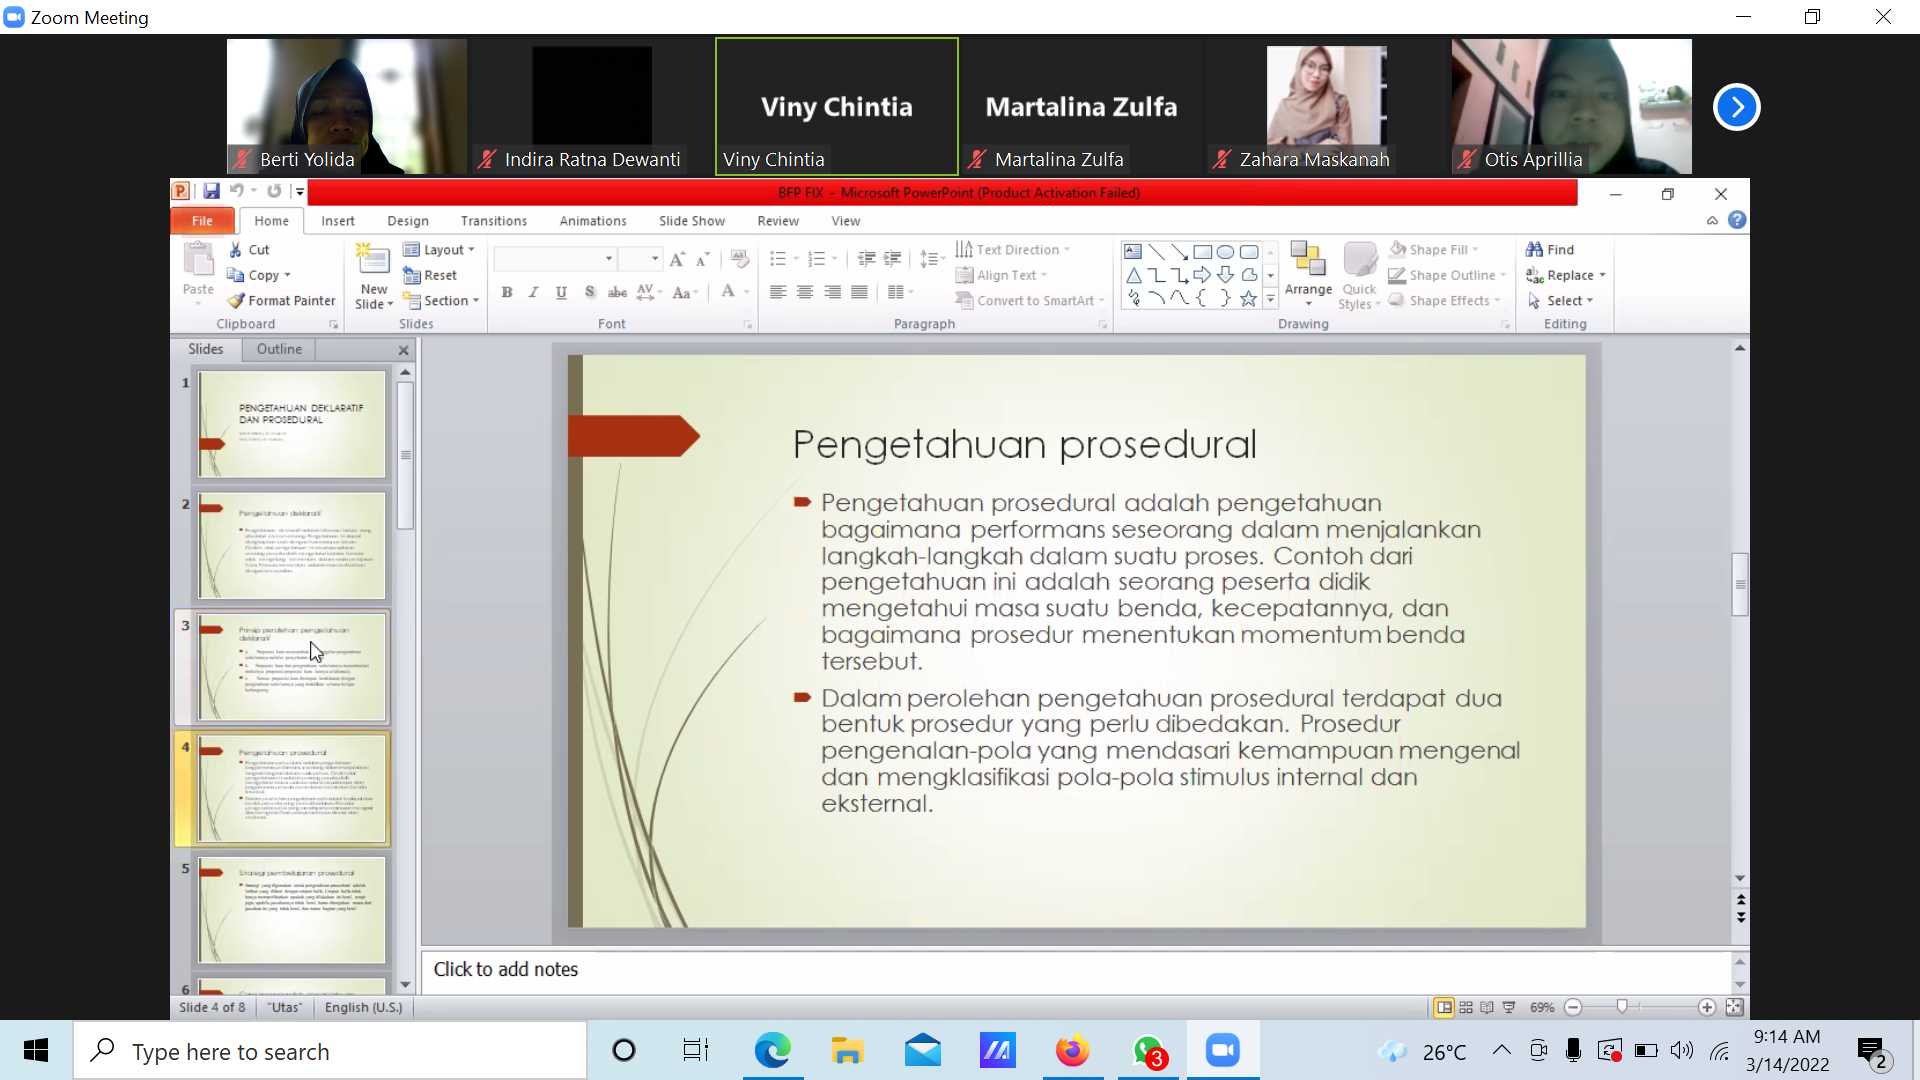Toggle Italic formatting
The width and height of the screenshot is (1920, 1080).
[x=533, y=292]
